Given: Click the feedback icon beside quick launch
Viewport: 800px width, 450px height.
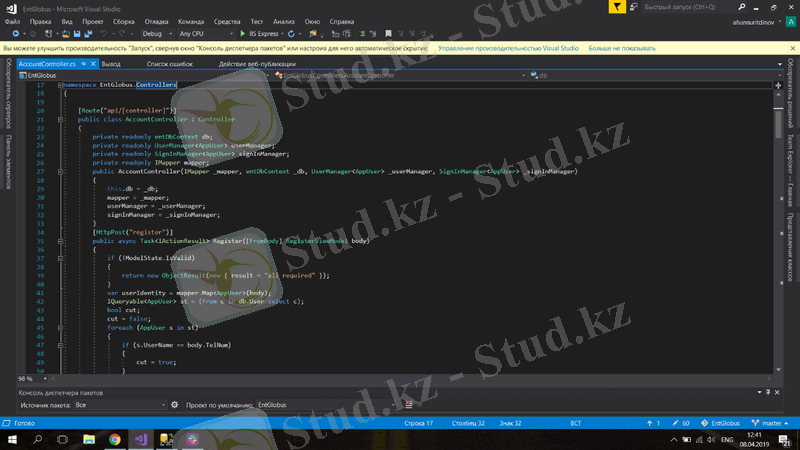Looking at the screenshot, I should (634, 7).
